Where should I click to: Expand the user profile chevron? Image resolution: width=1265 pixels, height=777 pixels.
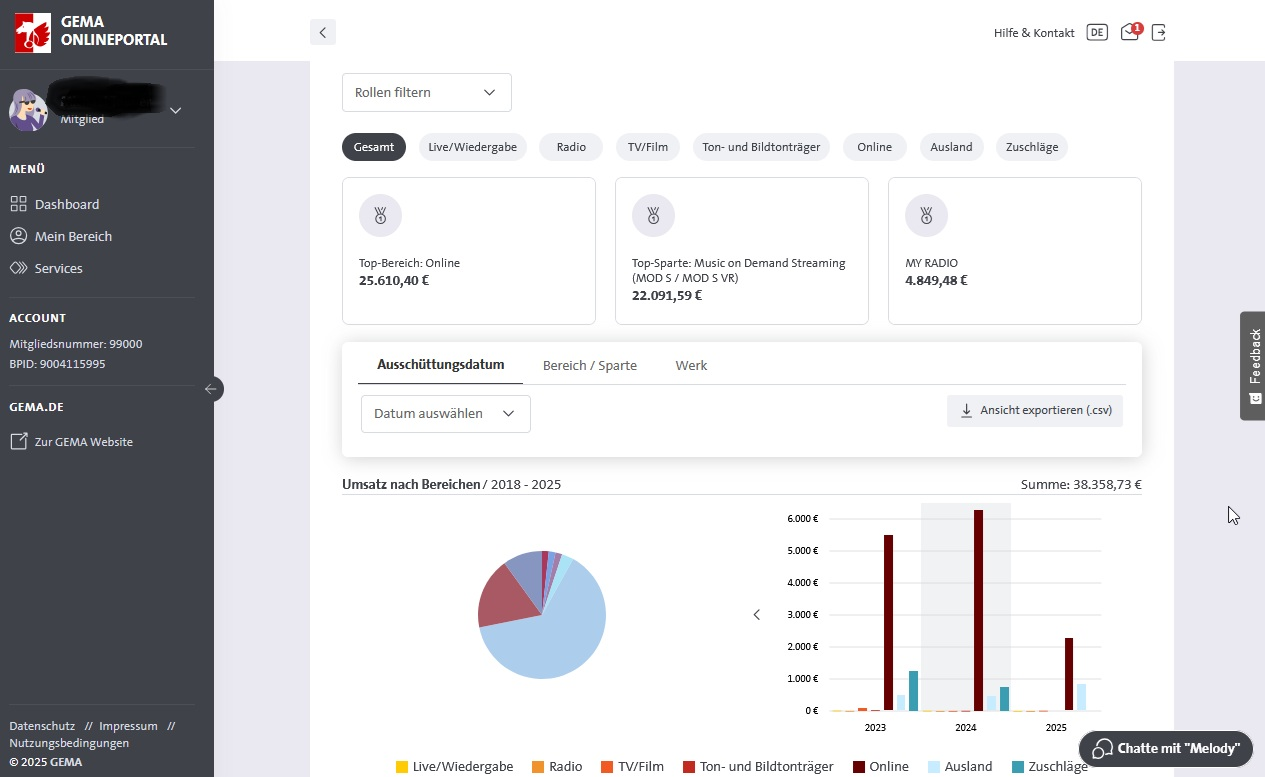(176, 110)
